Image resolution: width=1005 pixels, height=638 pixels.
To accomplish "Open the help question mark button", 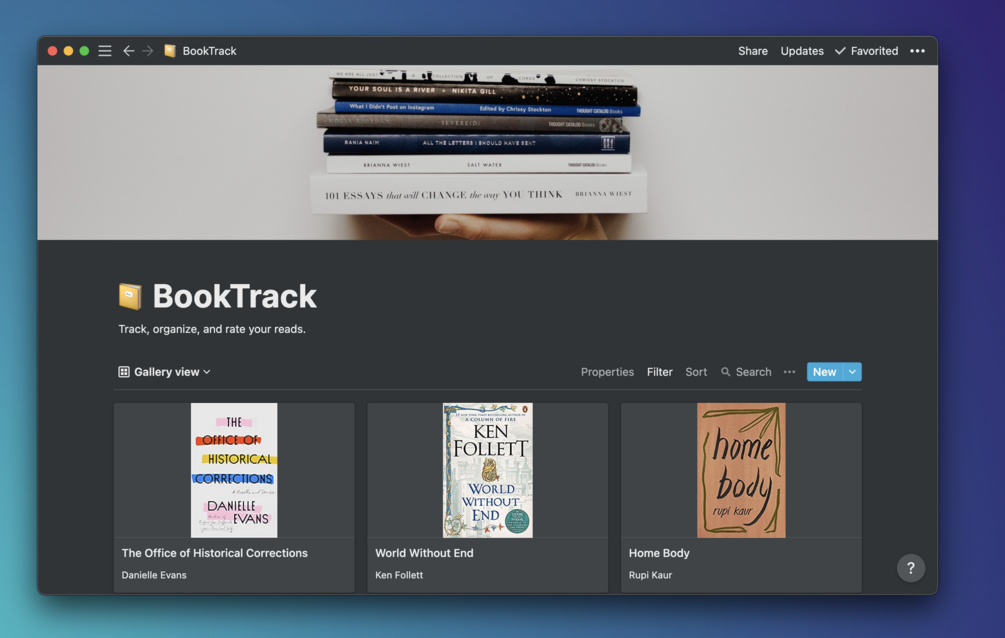I will [910, 568].
